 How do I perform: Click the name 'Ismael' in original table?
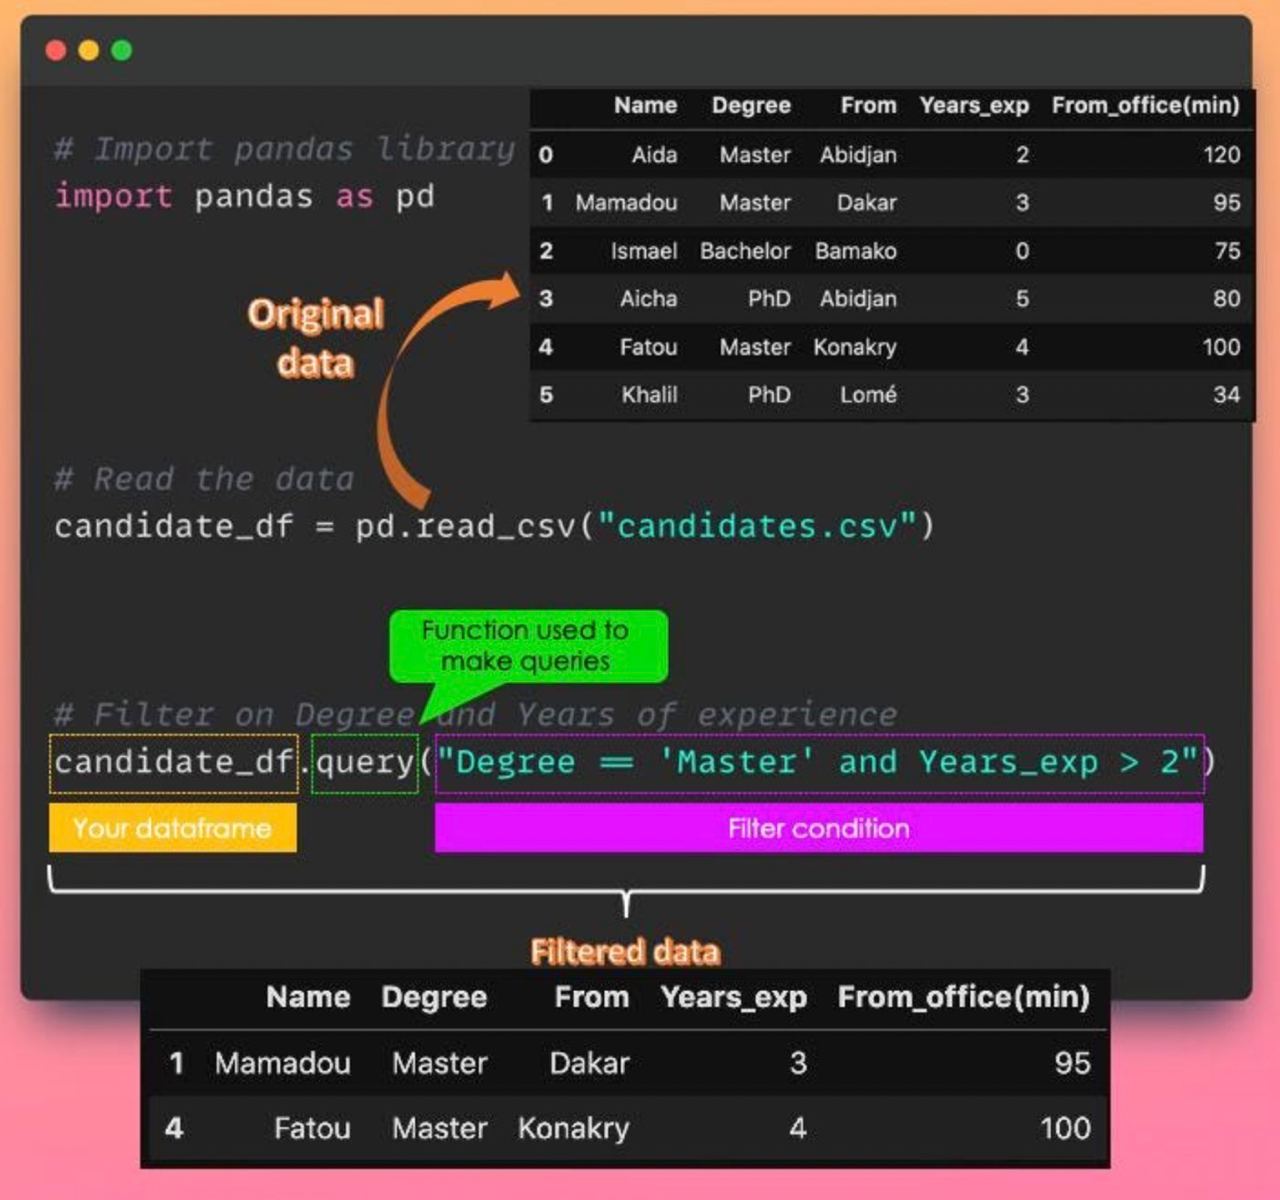643,251
